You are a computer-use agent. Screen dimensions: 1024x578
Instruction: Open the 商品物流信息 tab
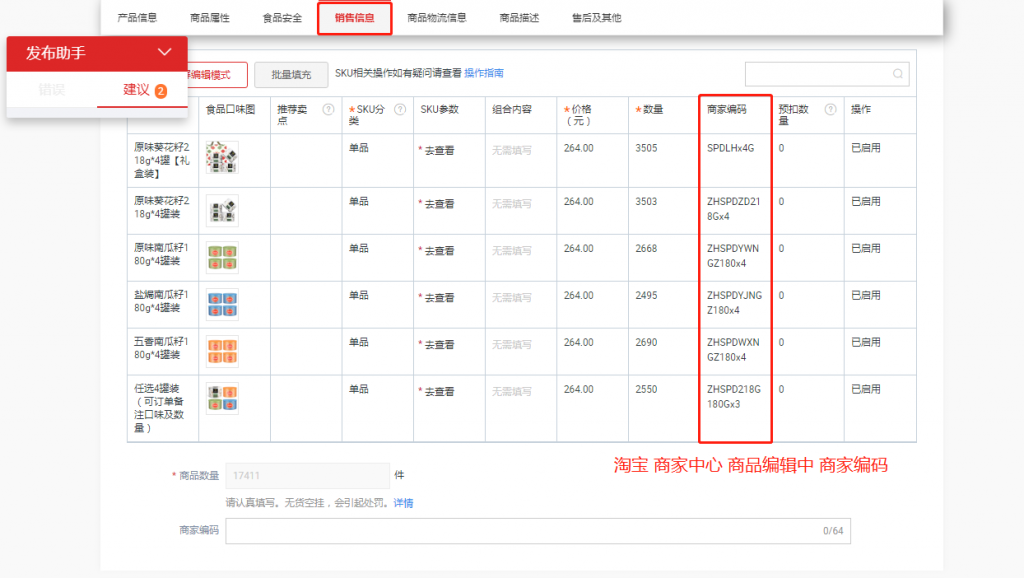click(x=437, y=18)
